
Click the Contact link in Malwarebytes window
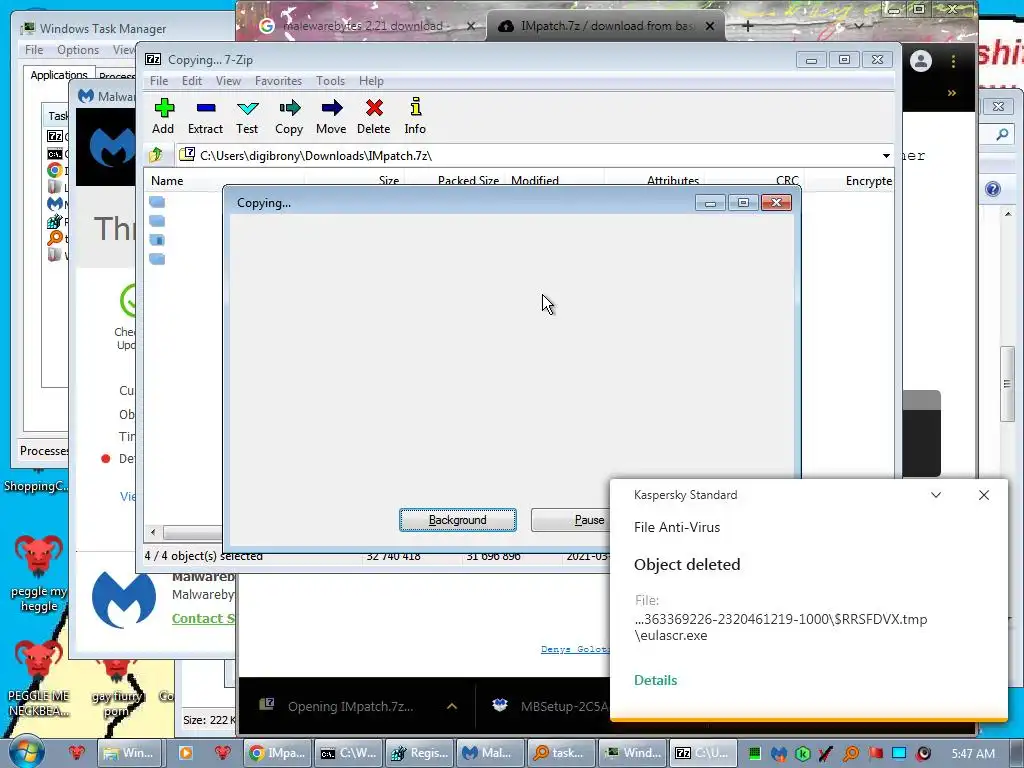(203, 618)
